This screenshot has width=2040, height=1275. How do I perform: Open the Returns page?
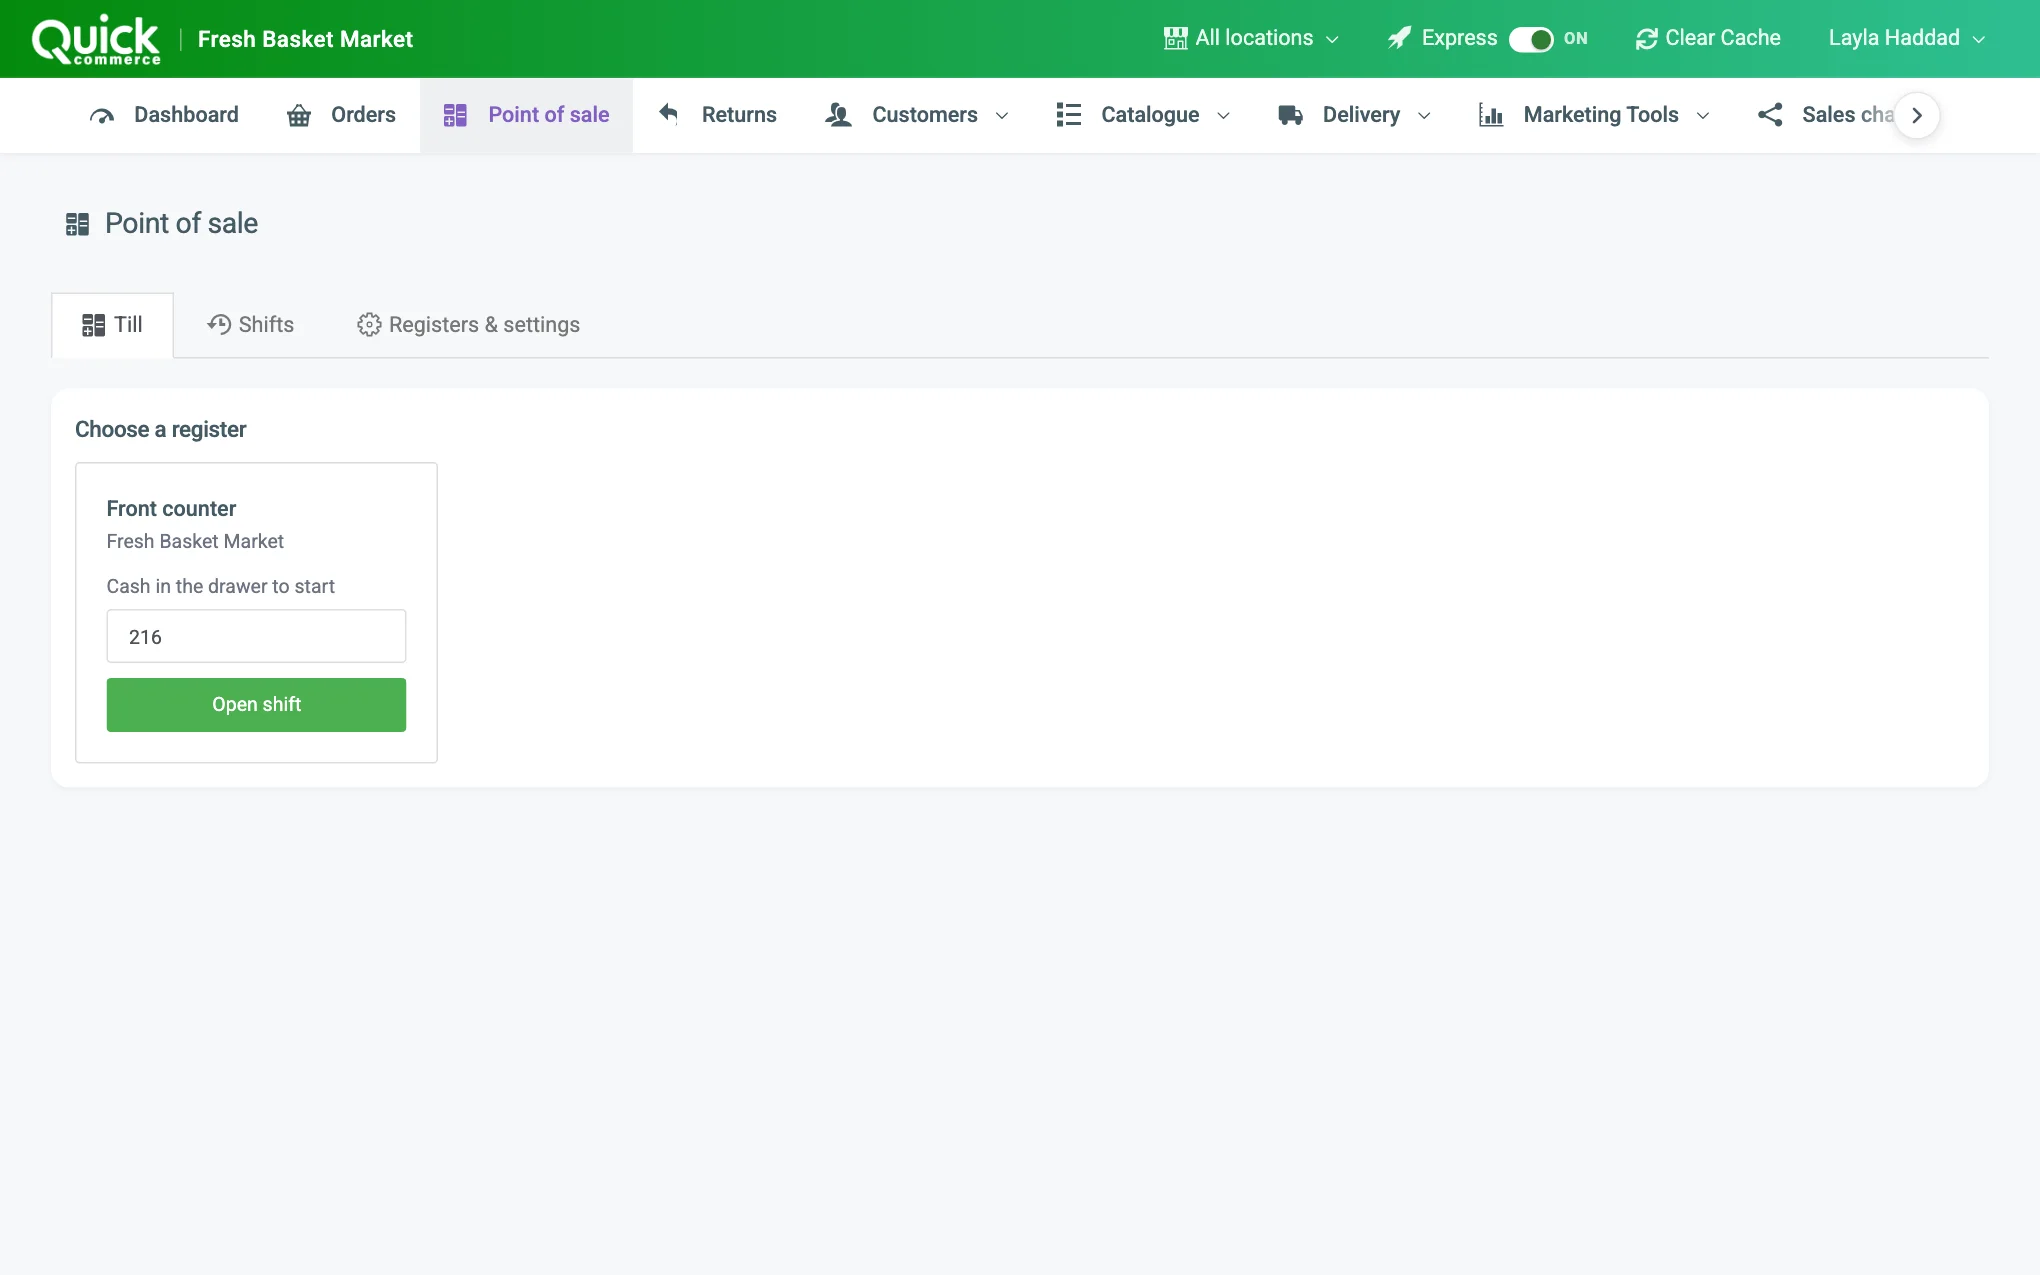coord(717,116)
